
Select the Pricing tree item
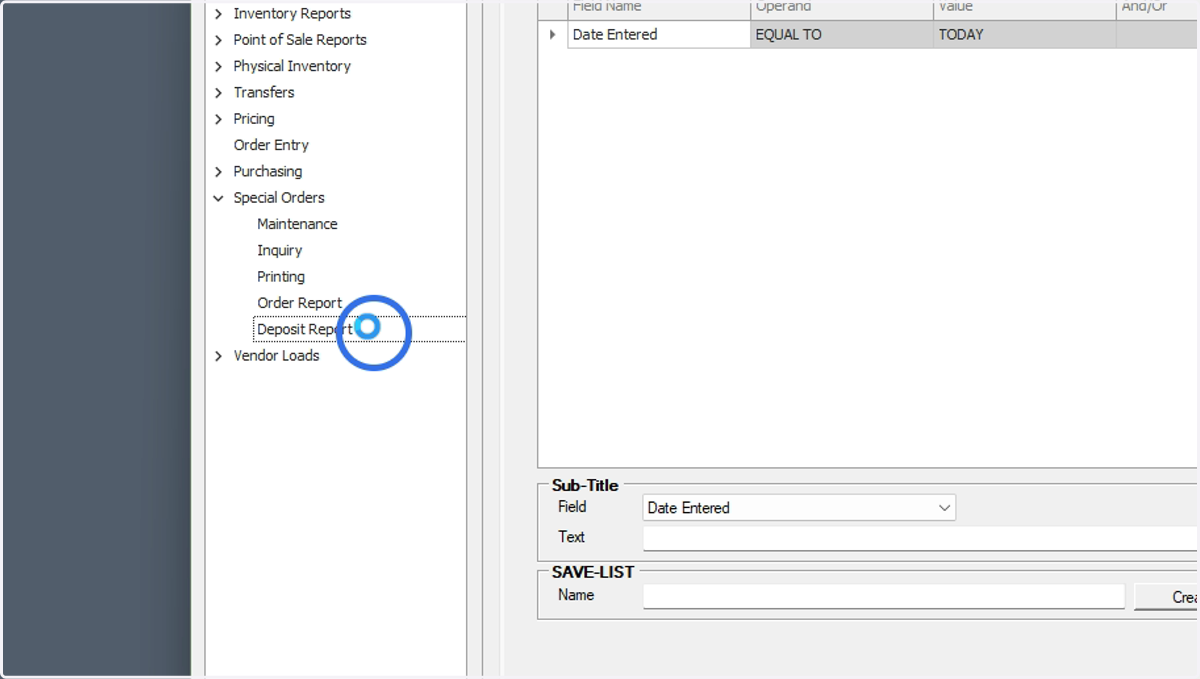tap(254, 119)
